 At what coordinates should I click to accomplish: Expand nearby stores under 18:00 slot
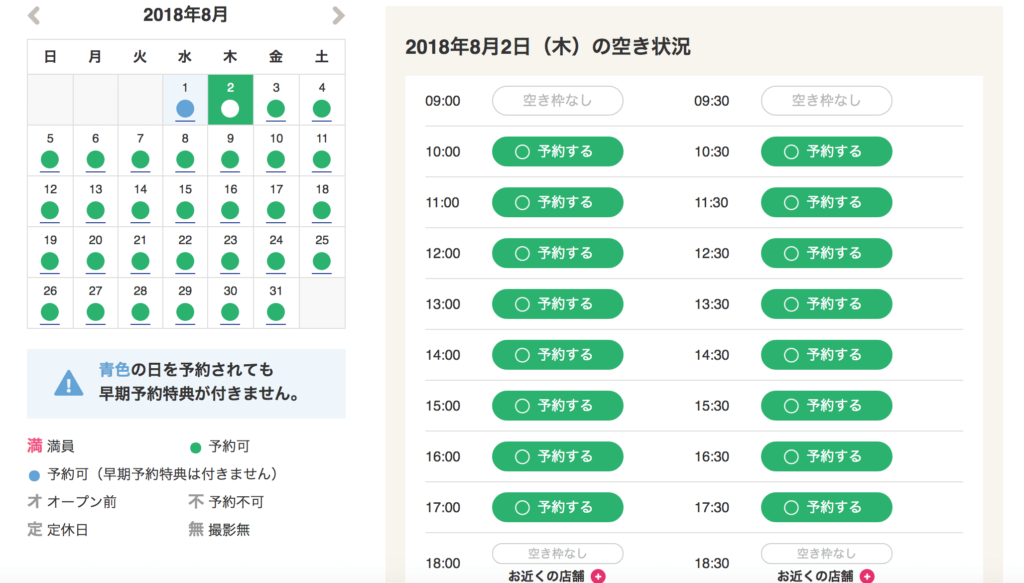548,576
